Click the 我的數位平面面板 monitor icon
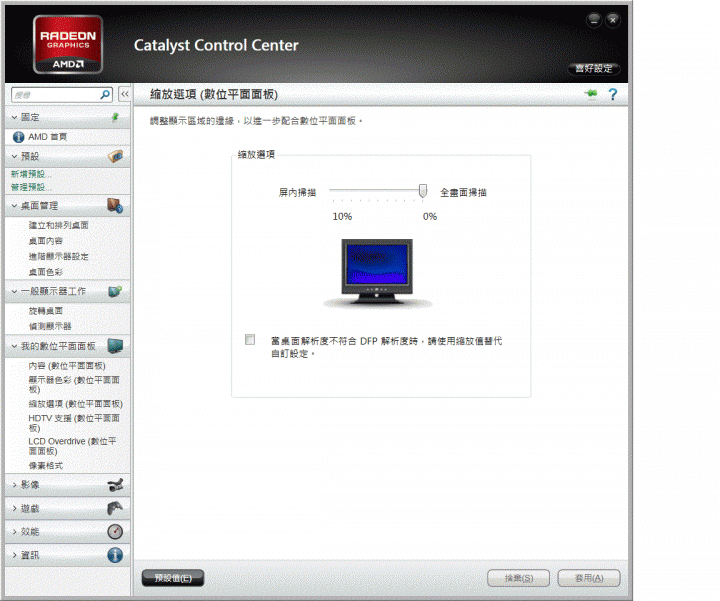 coord(115,346)
